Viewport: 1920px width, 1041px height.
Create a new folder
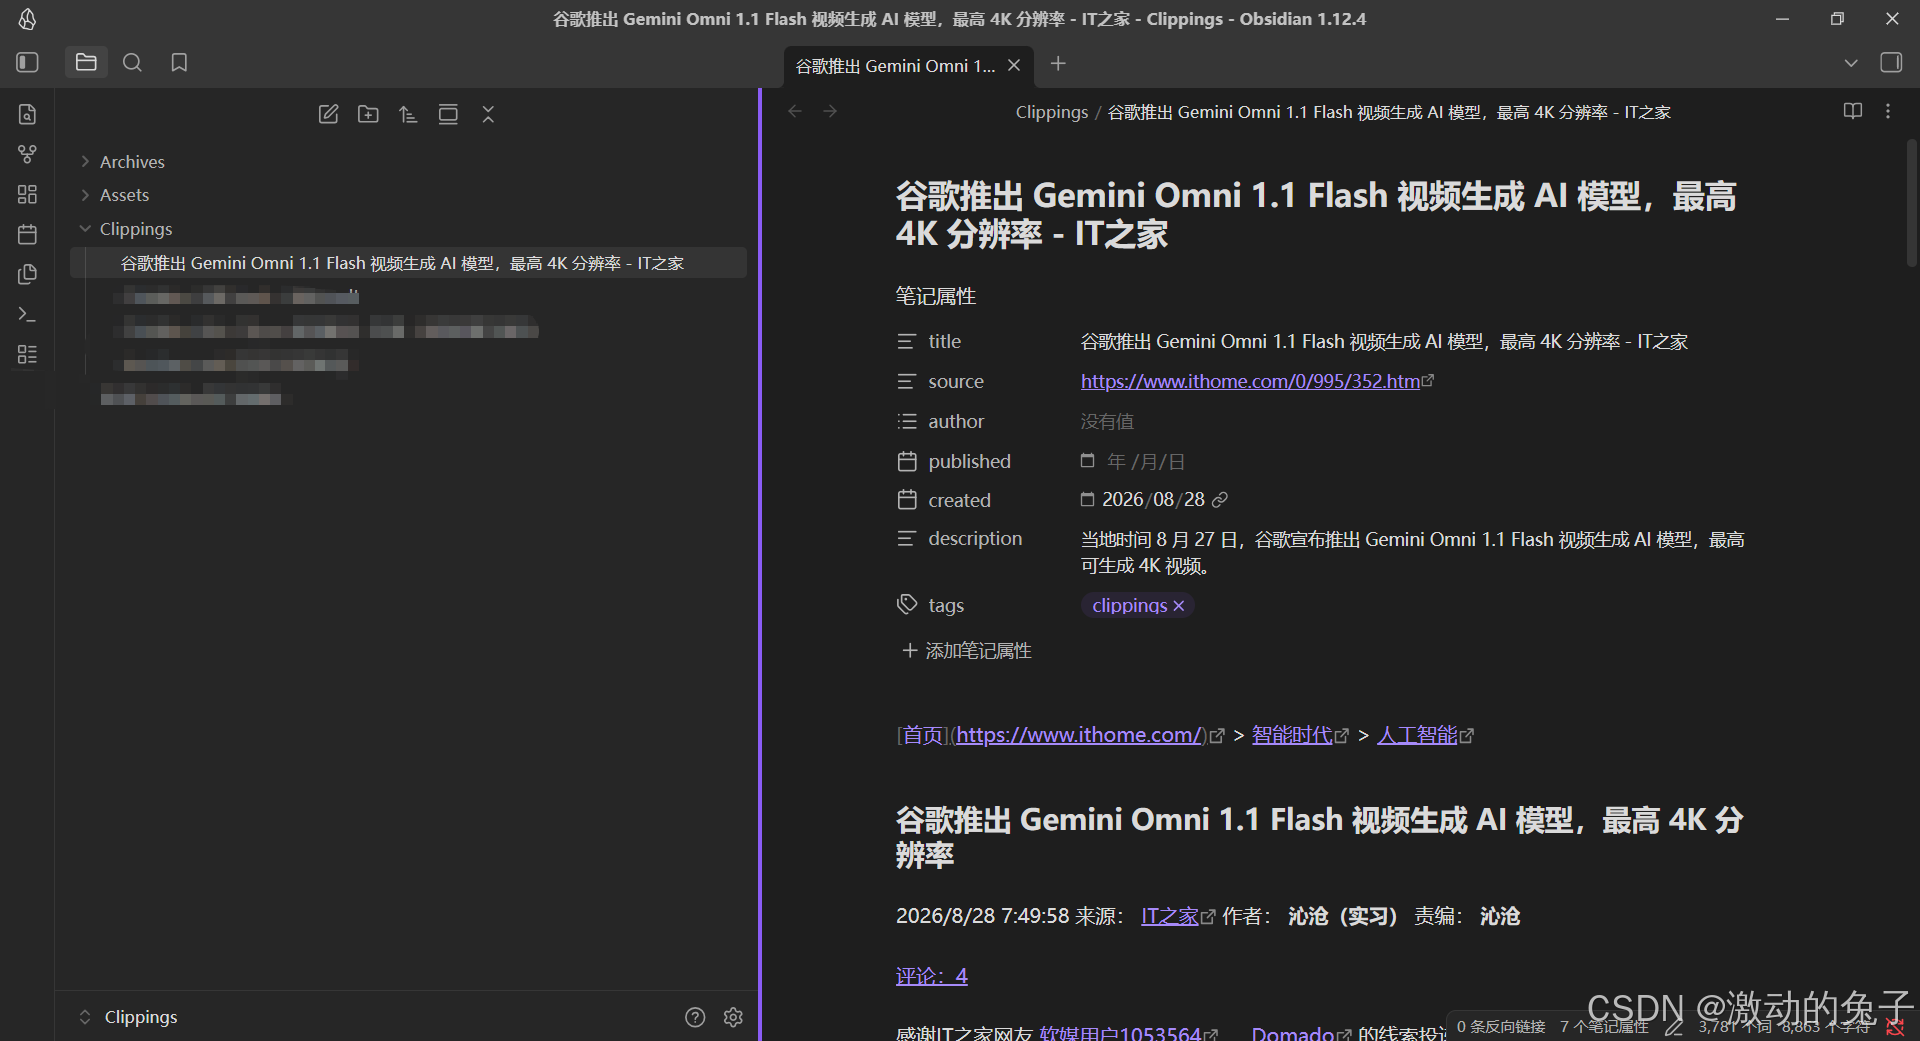368,114
